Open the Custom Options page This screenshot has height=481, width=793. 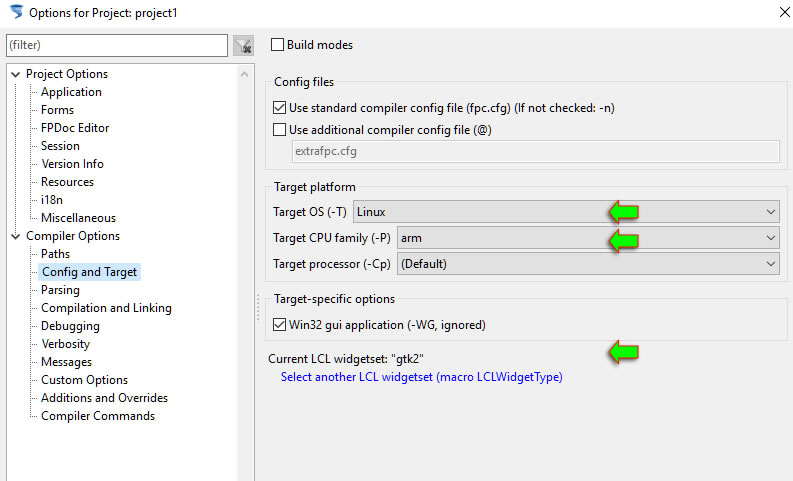[x=84, y=380]
